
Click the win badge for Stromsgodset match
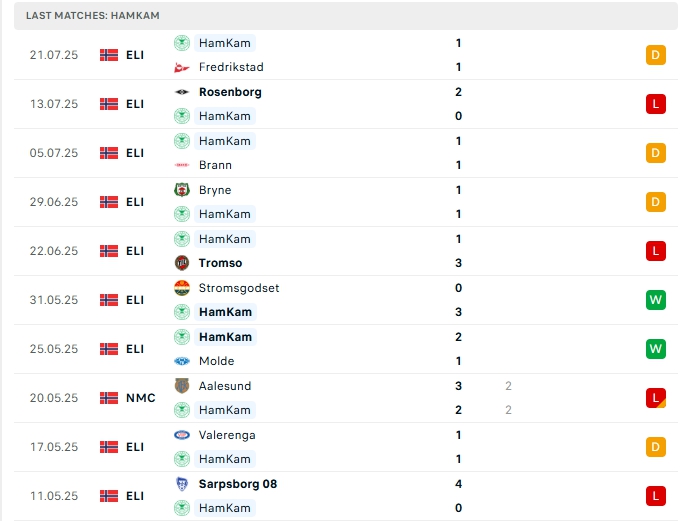coord(656,300)
